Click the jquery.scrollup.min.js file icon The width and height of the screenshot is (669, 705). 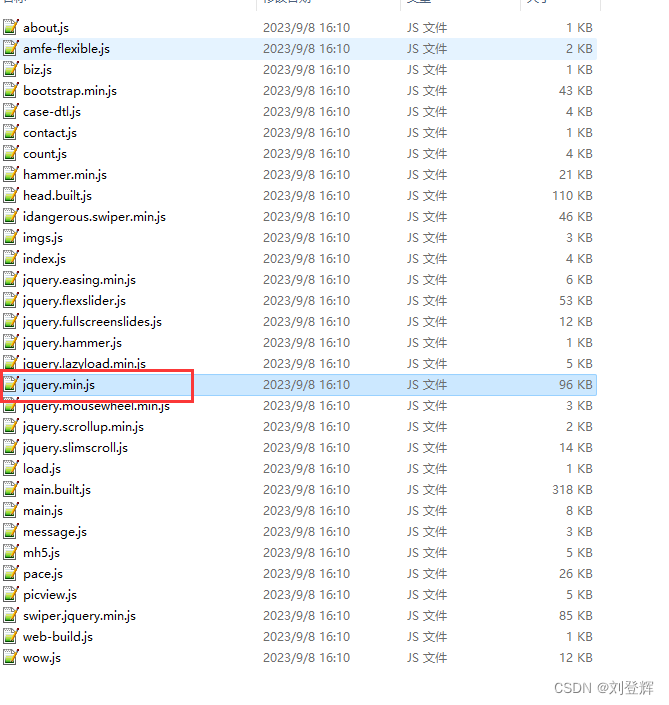tap(11, 427)
